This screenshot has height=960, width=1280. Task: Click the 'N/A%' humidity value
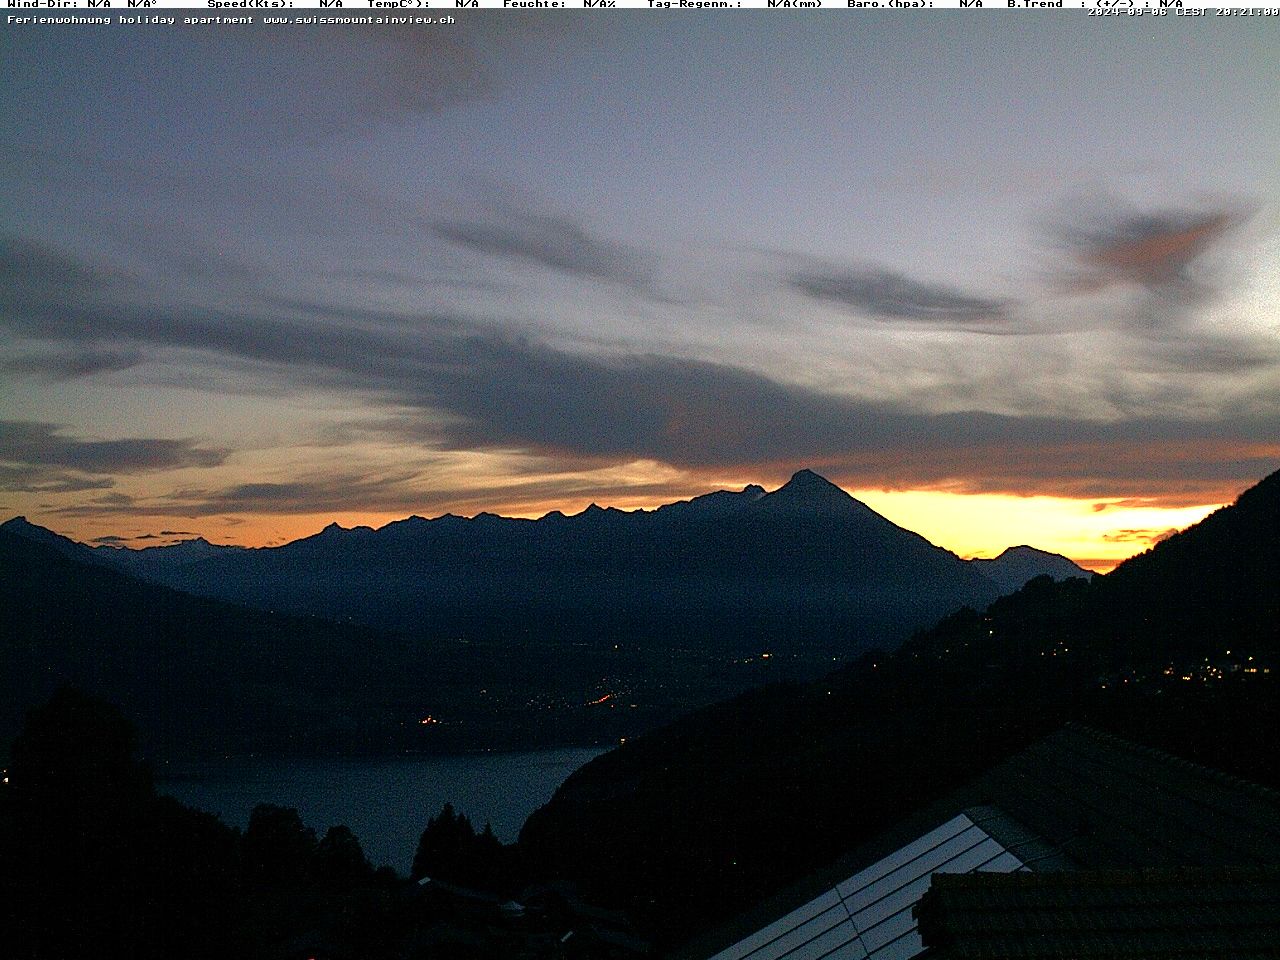point(599,4)
